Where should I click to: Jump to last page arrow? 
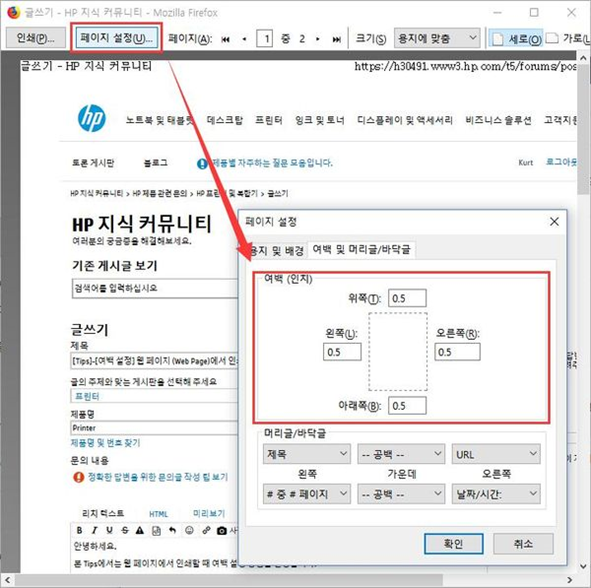[x=337, y=39]
